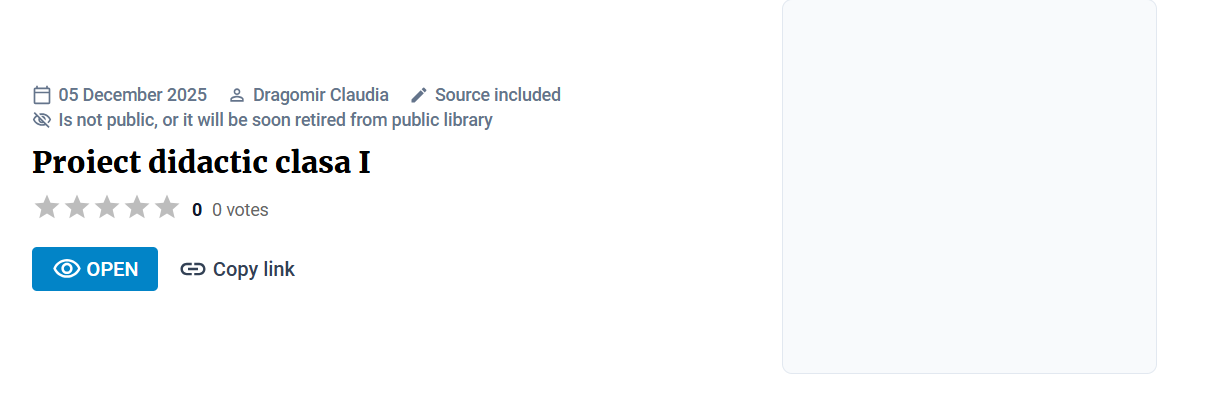Click the author name Dragomir Claudia
This screenshot has height=412, width=1216.
321,95
